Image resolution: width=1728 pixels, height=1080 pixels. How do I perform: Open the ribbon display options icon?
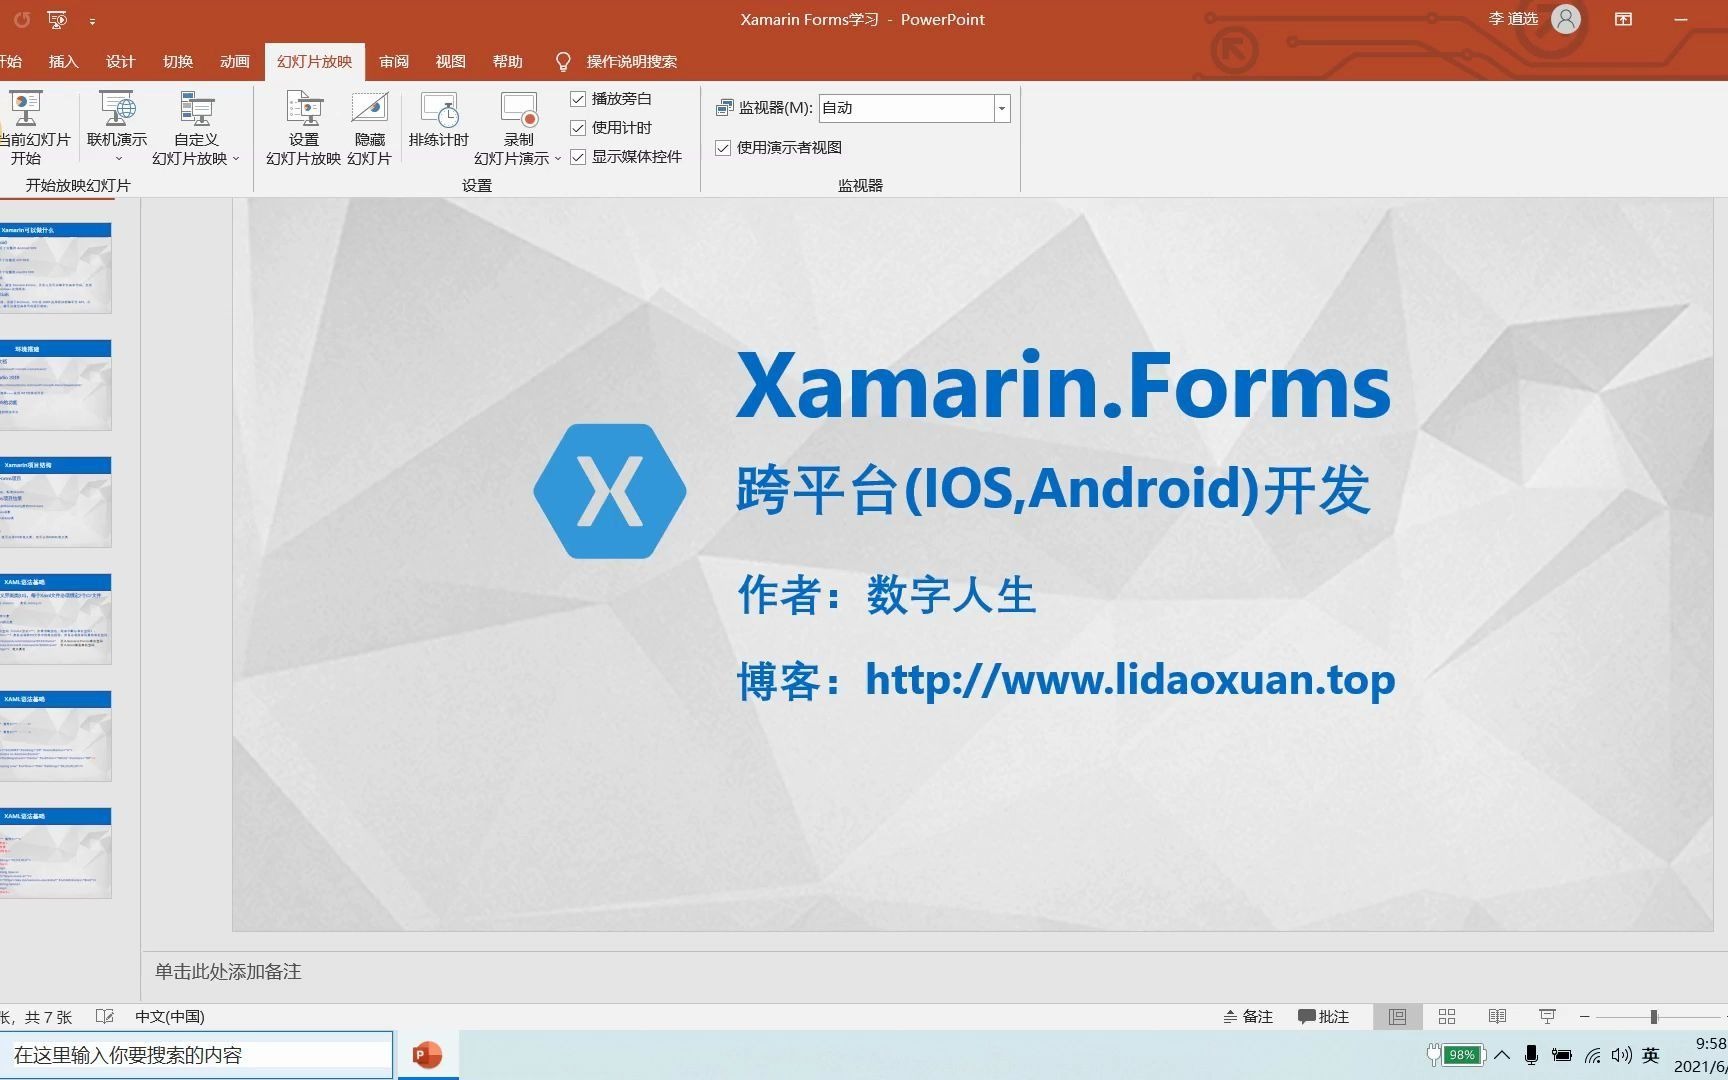coord(1623,19)
